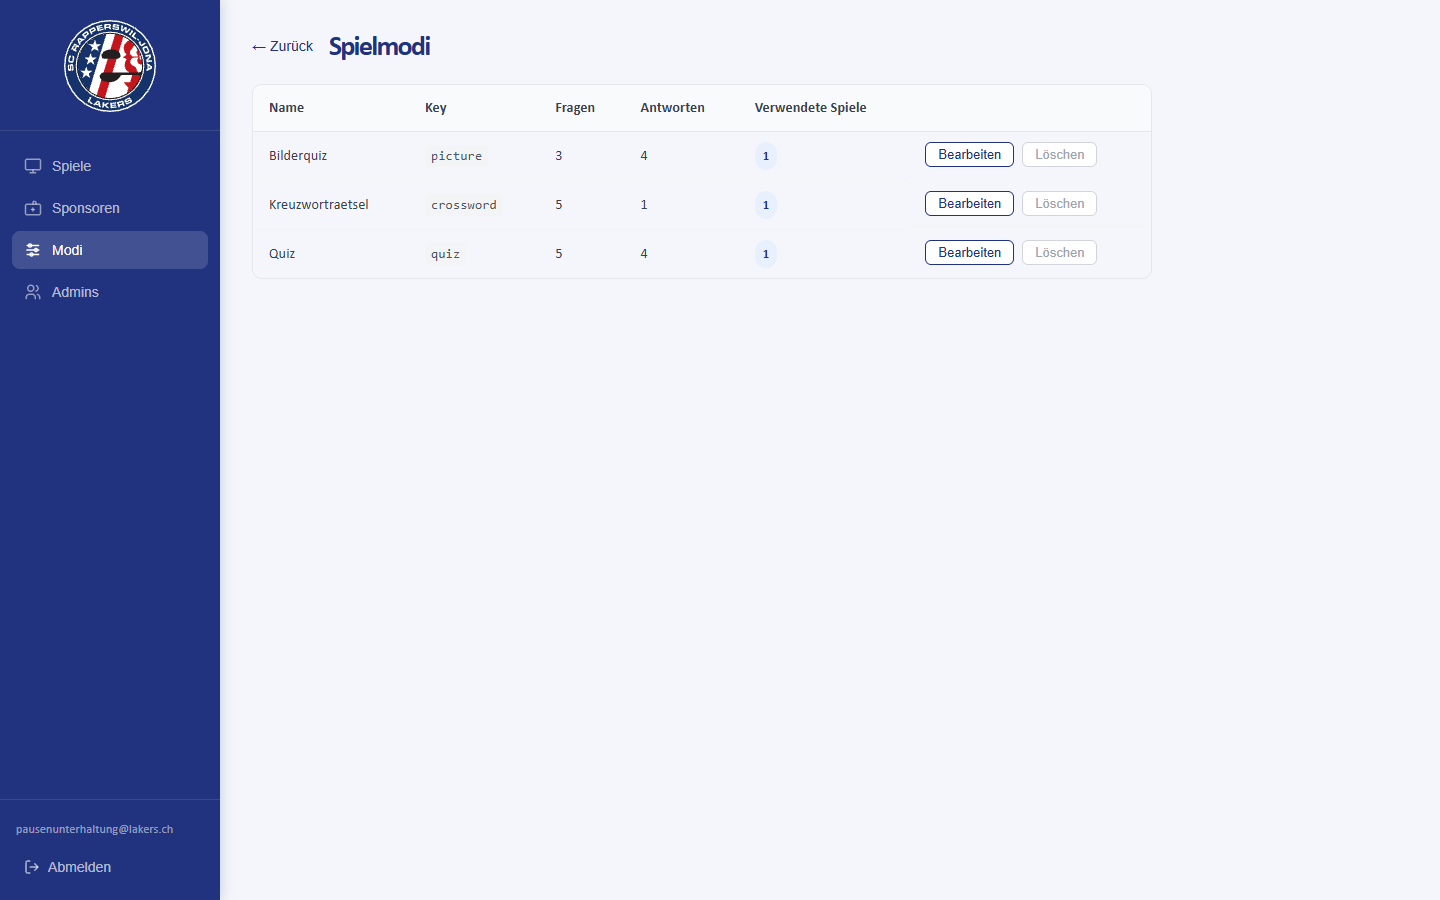This screenshot has height=900, width=1440.
Task: Click the Spielmodi page heading
Action: click(x=380, y=46)
